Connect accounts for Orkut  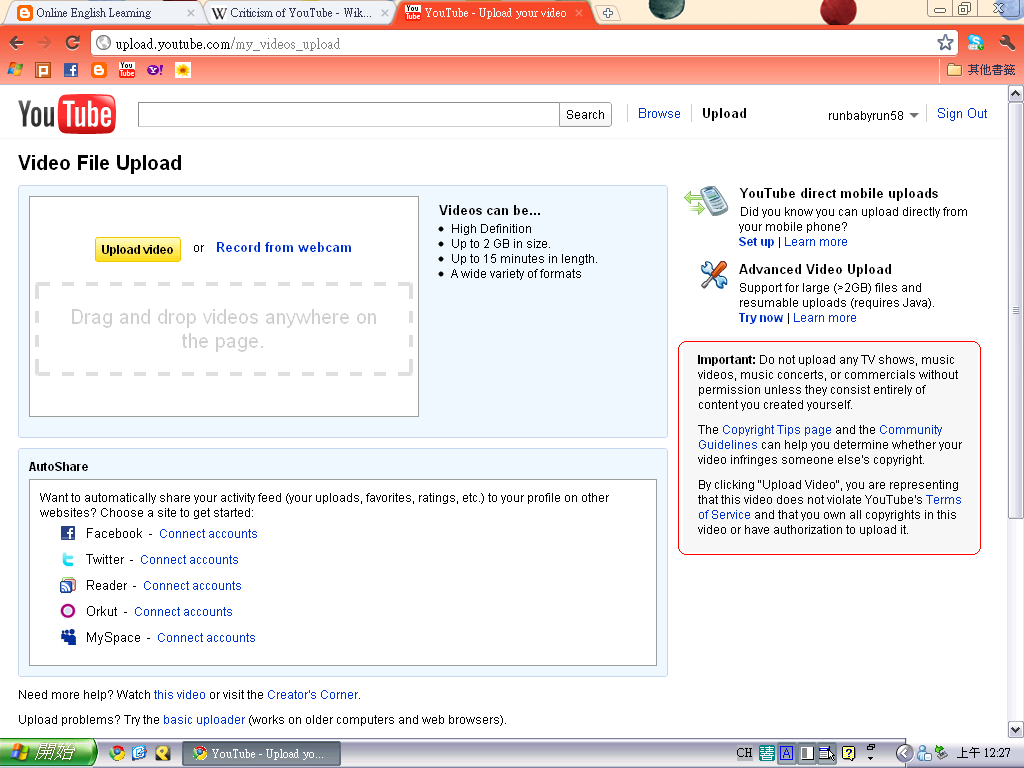tap(184, 612)
